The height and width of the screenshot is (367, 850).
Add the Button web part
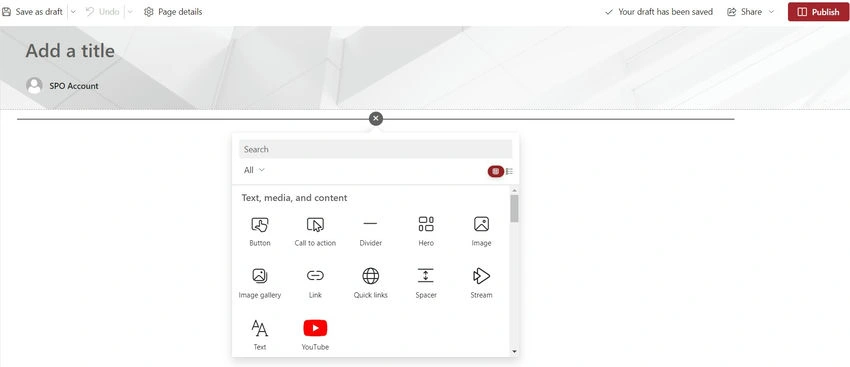point(260,231)
